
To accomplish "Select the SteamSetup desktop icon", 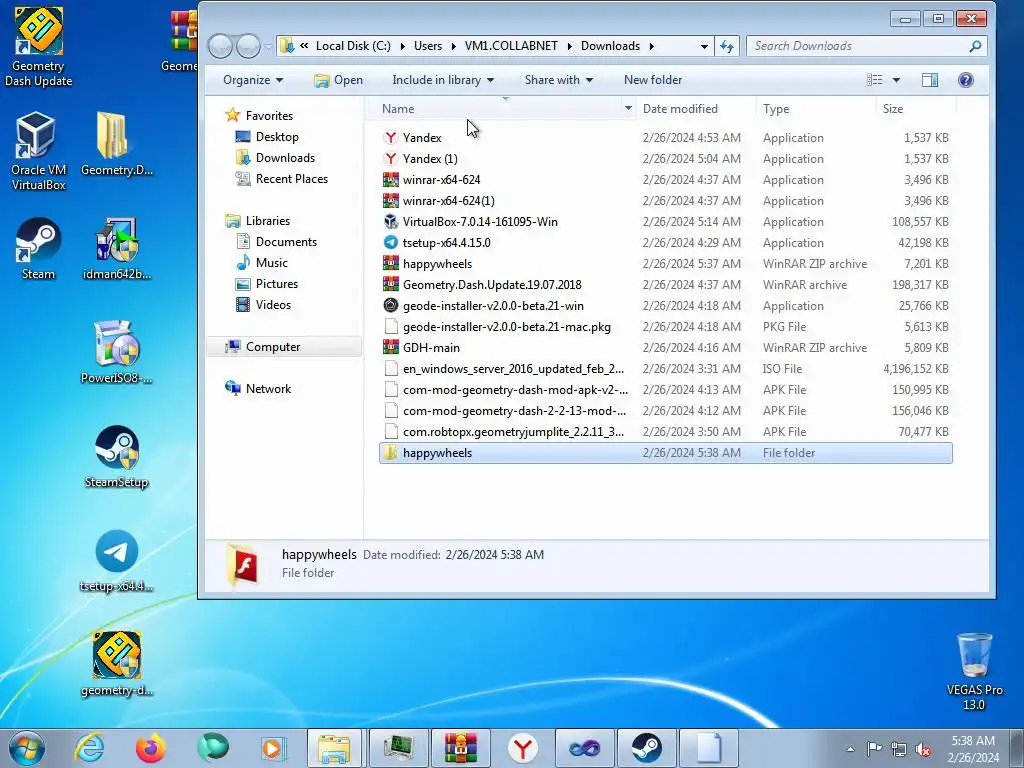I will (116, 456).
